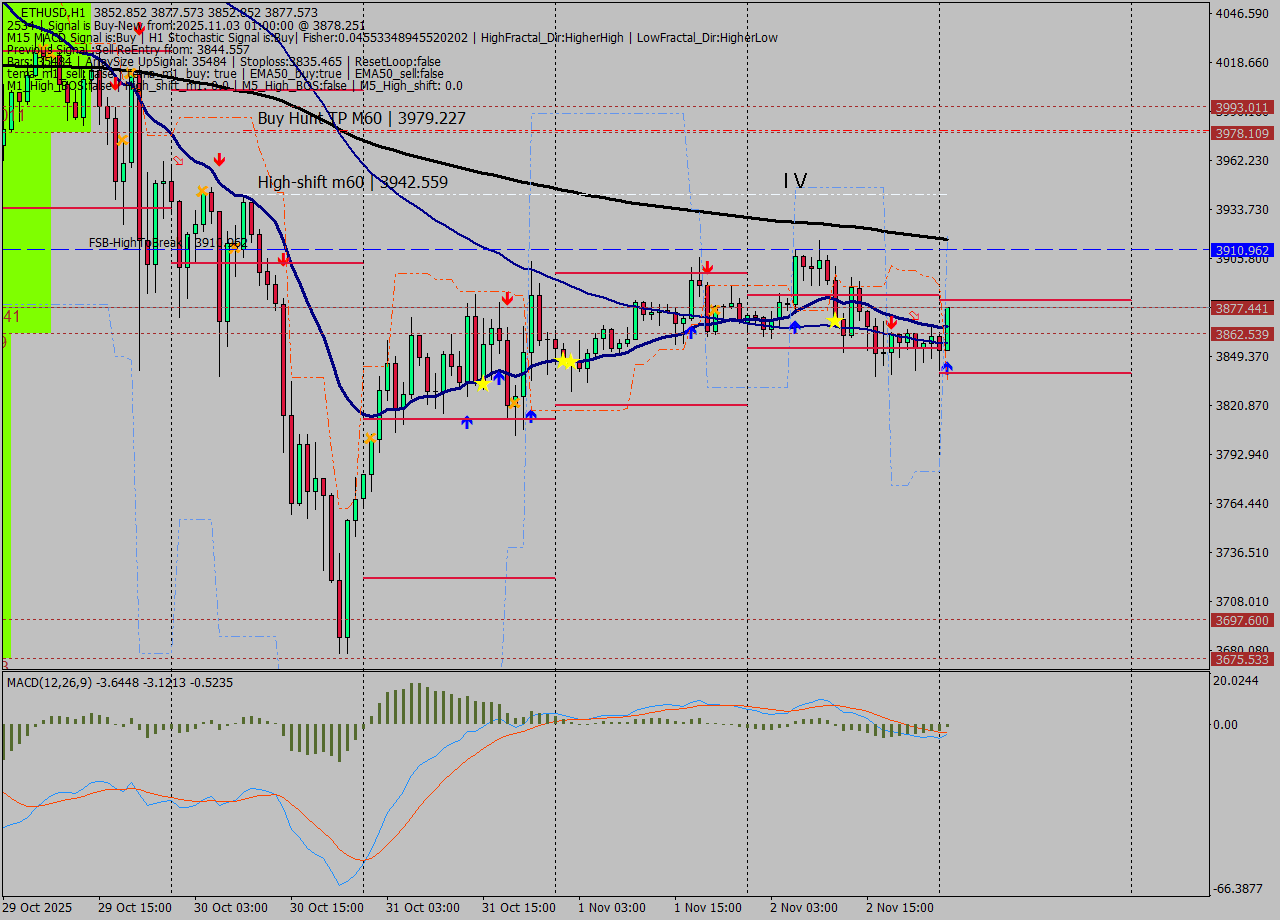Select the red down-arrow sell signal above Buy Hunt text
This screenshot has width=1280, height=920.
click(x=220, y=157)
